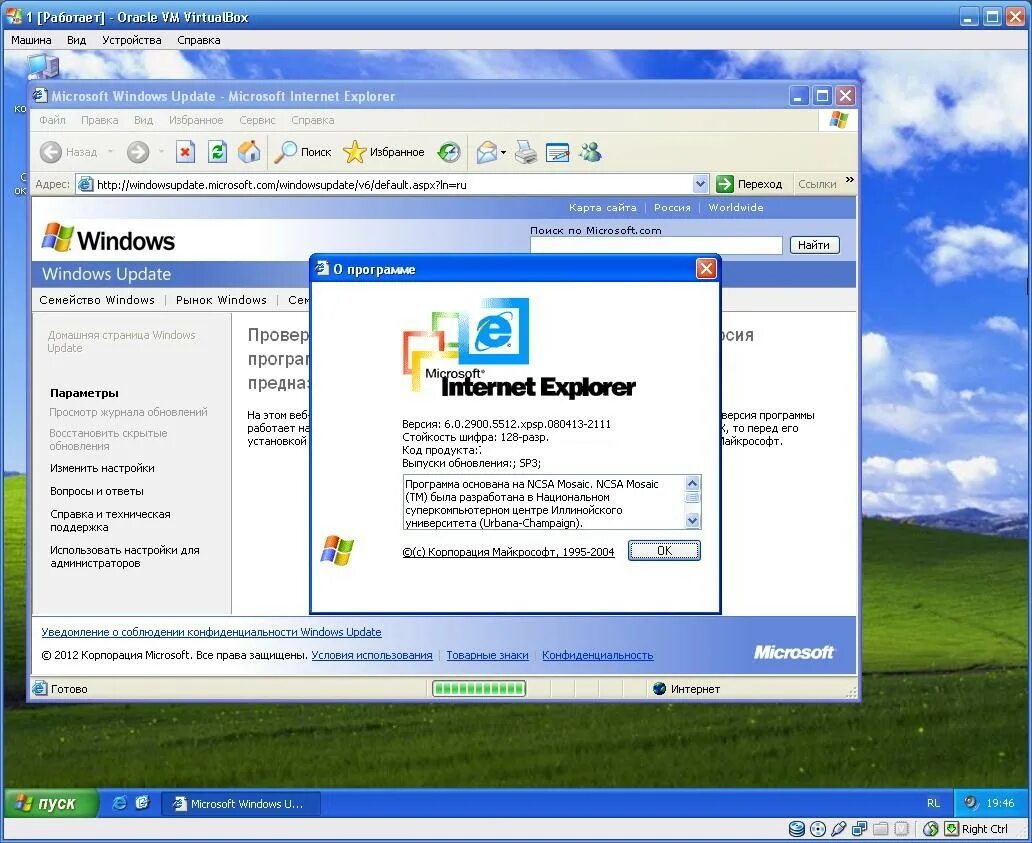This screenshot has height=843, width=1032.
Task: Click the Stop loading icon
Action: tap(184, 152)
